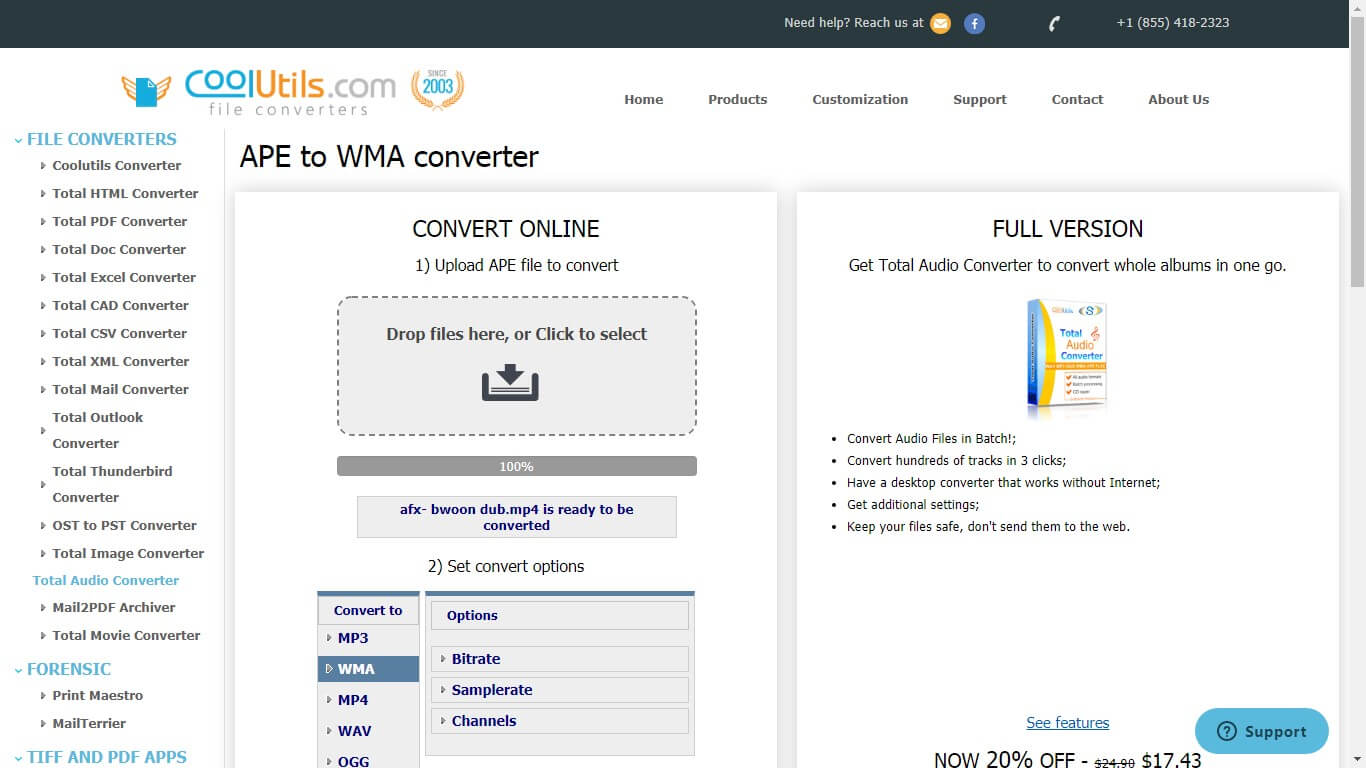The height and width of the screenshot is (768, 1366).
Task: Open the Support navigation item
Action: [x=980, y=99]
